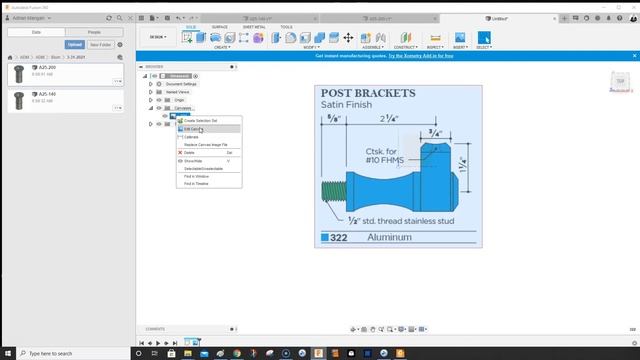Collapse the Canvases folder

pos(151,108)
